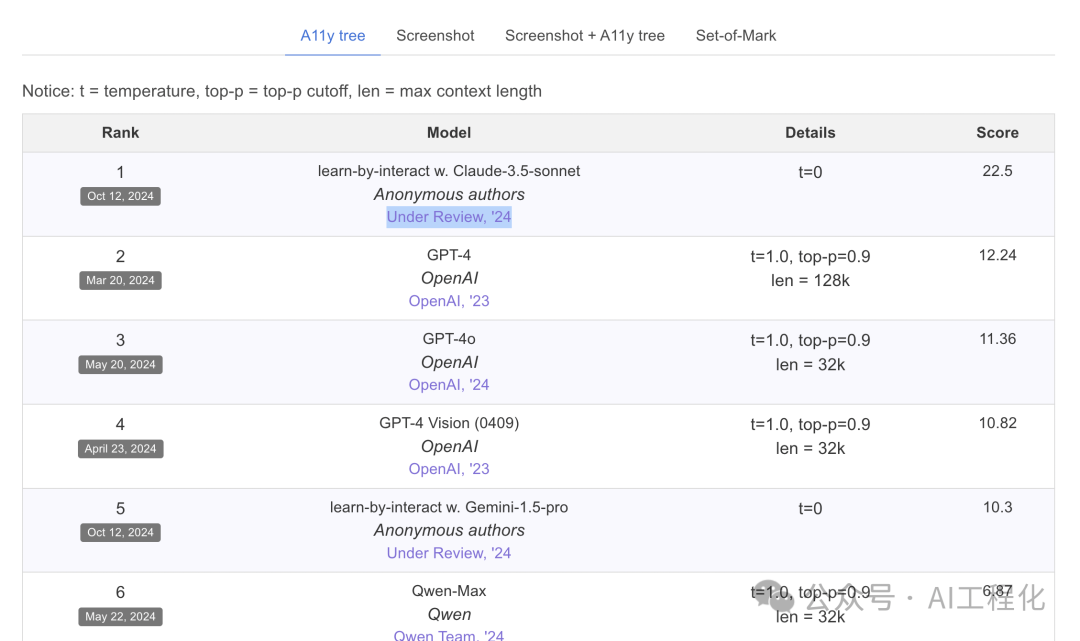1080x641 pixels.
Task: Click the Oct 12, 2024 badge in rank 5
Action: point(121,532)
